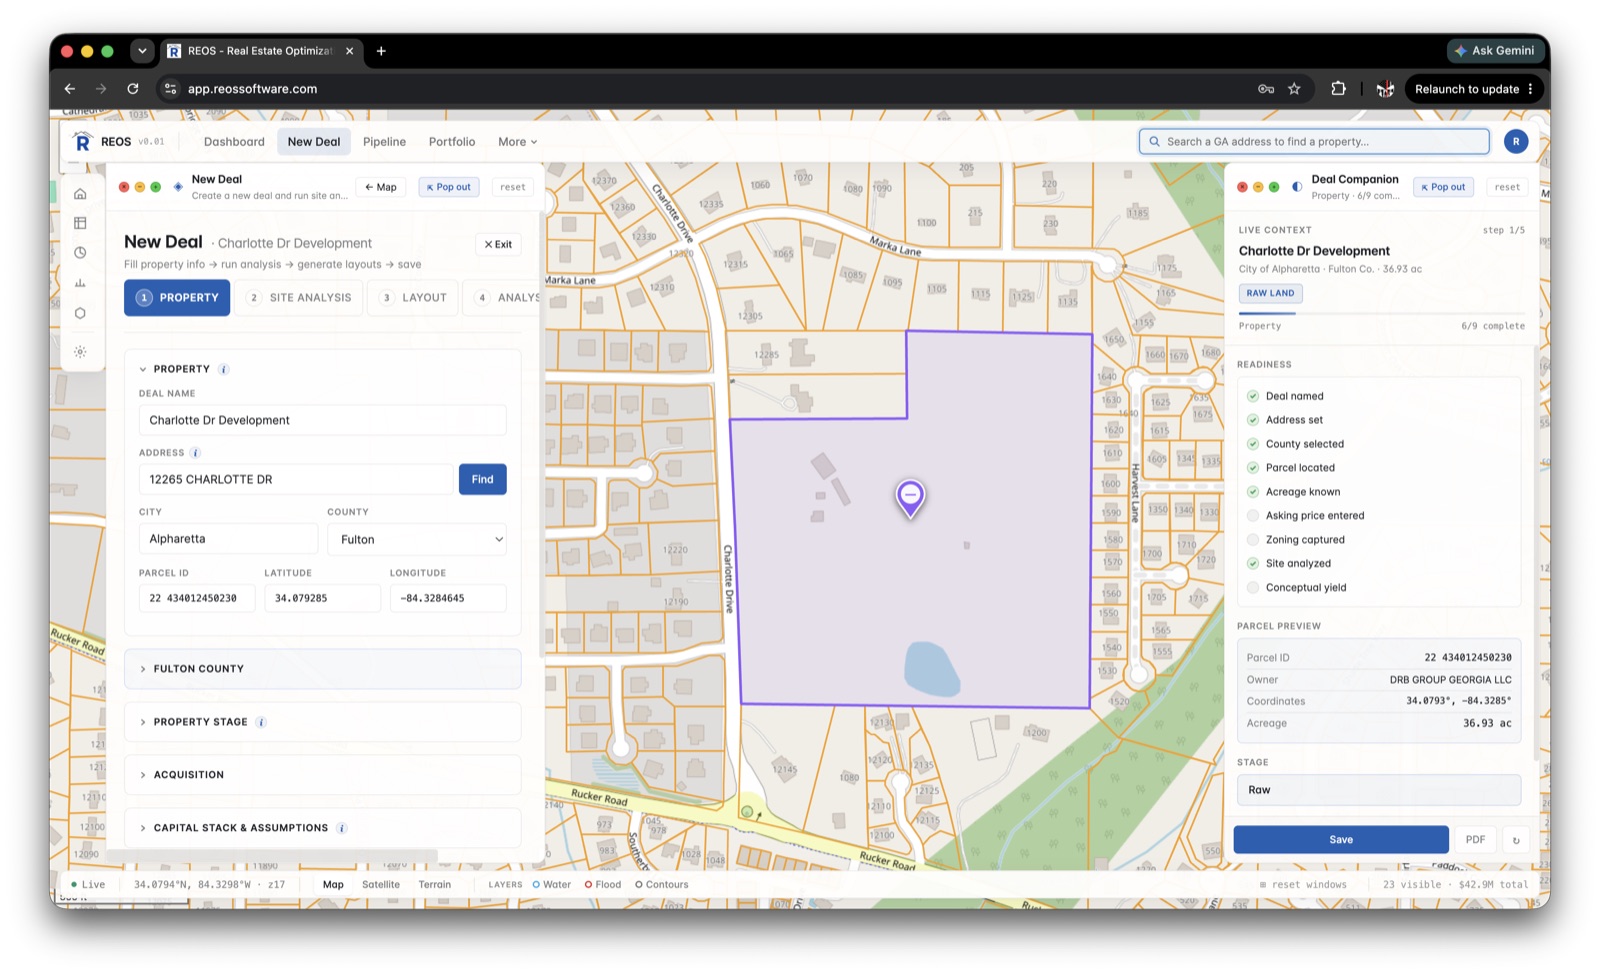Screen dimensions: 1600x974
Task: Go back using the browser back arrow
Action: [x=69, y=89]
